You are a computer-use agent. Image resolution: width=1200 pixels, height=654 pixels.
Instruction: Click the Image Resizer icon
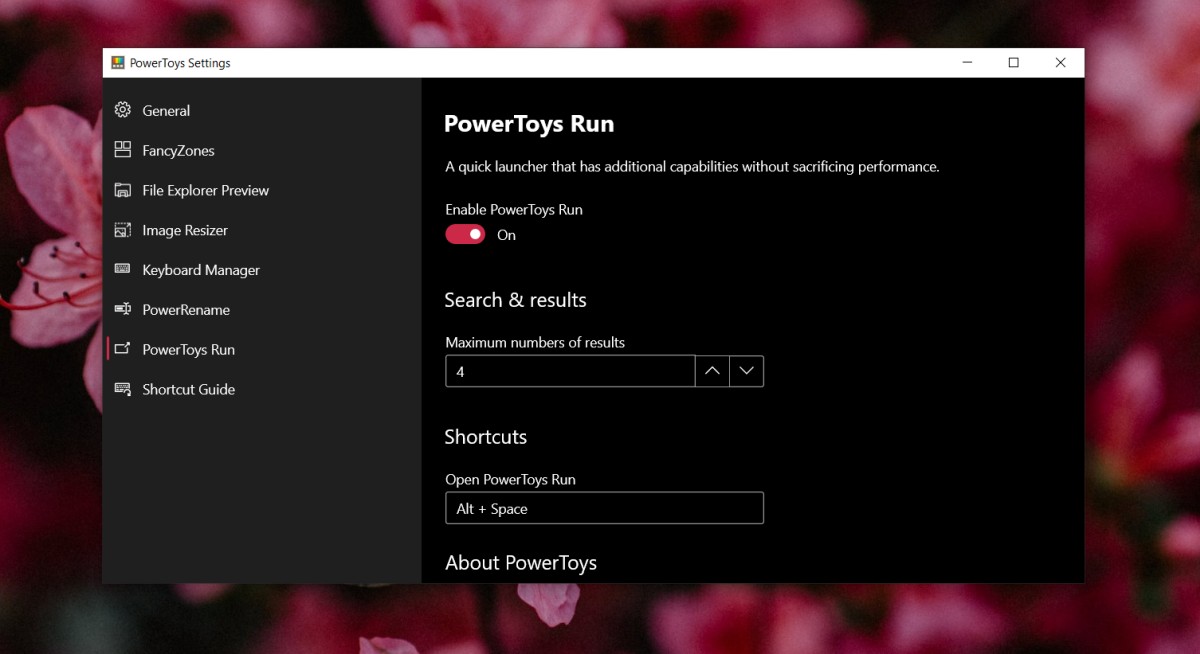pos(123,230)
